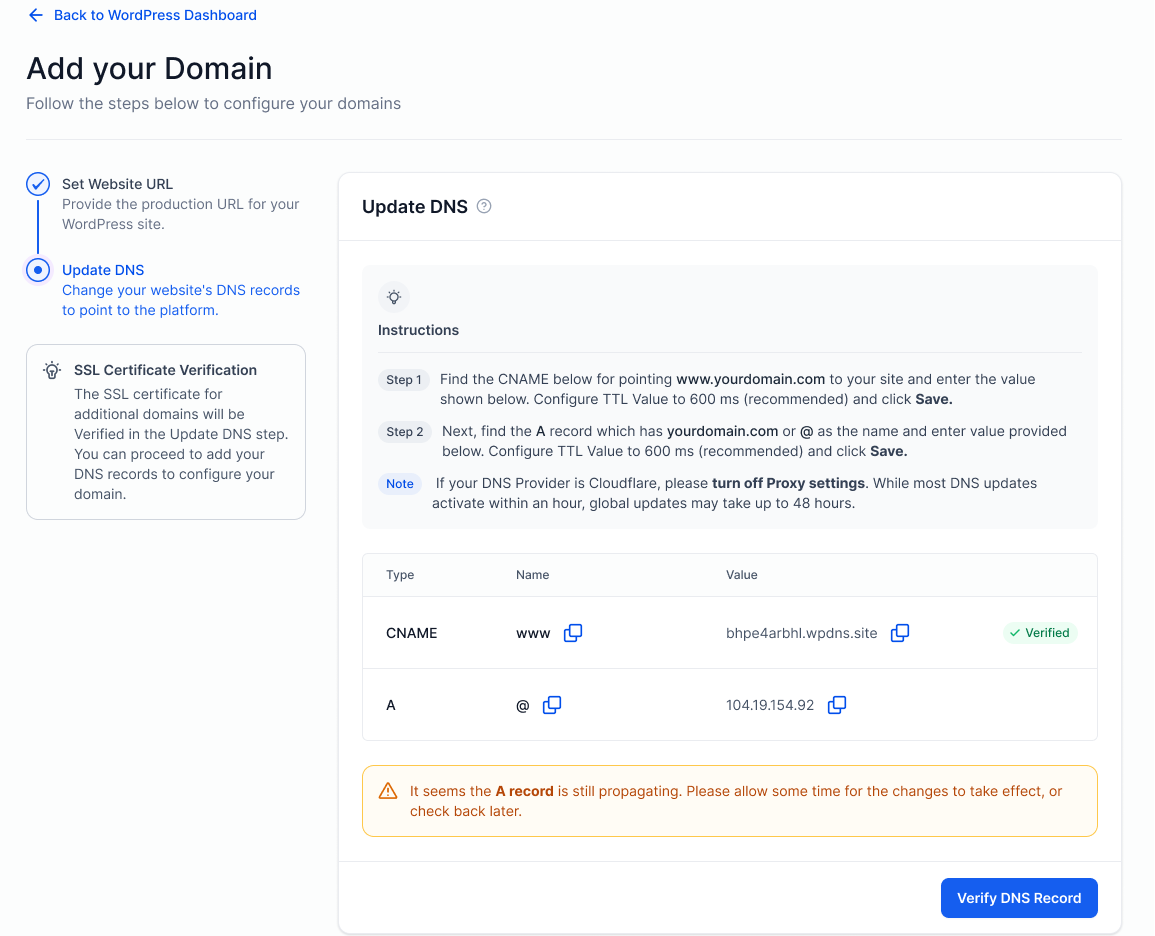Select the Update DNS step indicator
This screenshot has width=1155, height=936.
pyautogui.click(x=38, y=270)
